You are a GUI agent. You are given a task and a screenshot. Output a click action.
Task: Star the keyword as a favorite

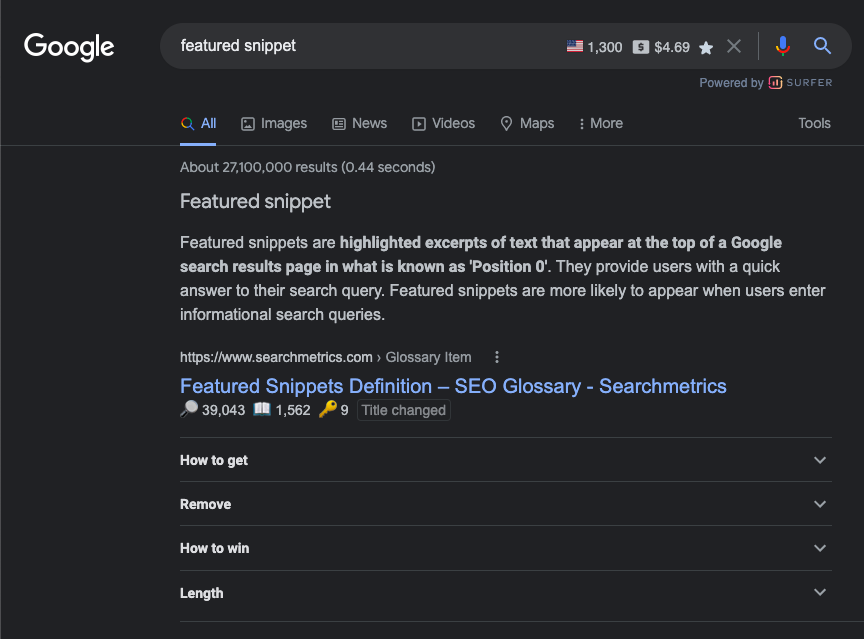[707, 46]
